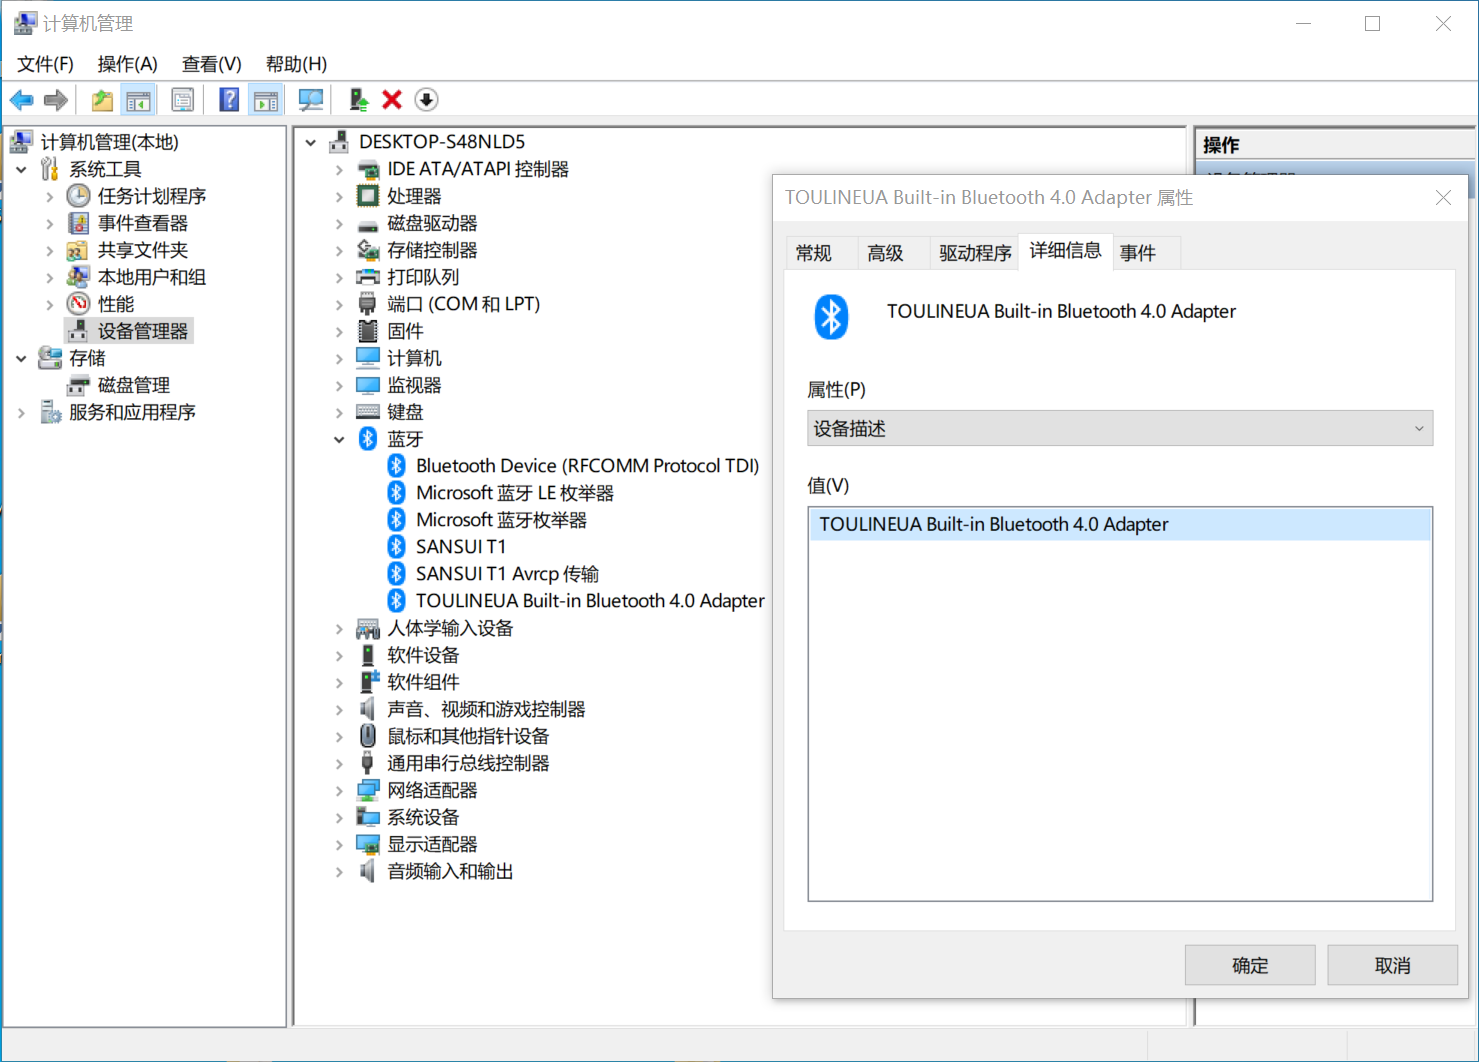Screen dimensions: 1479x1062
Task: Collapse the 蓝牙 category
Action: pos(339,439)
